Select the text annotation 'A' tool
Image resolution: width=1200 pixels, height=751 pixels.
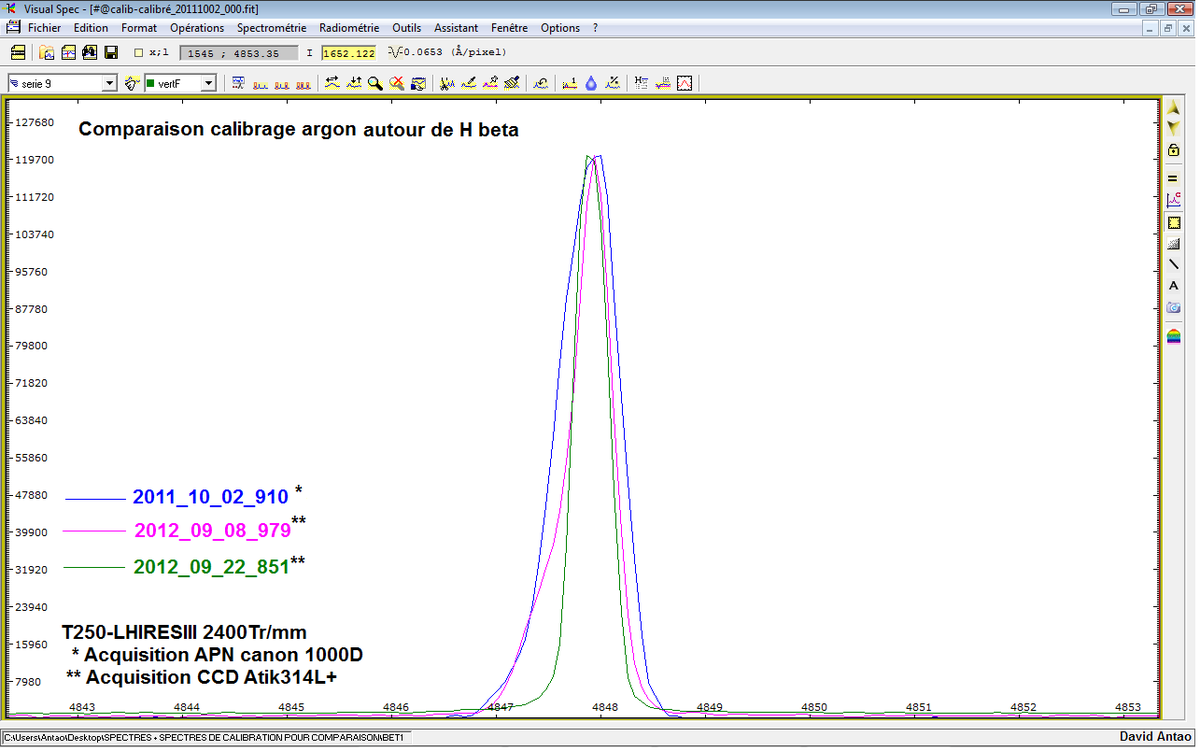[1174, 286]
